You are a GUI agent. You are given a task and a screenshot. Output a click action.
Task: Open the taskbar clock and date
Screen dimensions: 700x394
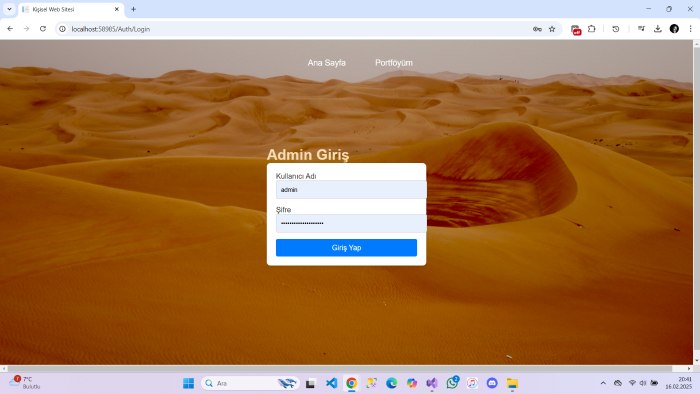point(679,383)
